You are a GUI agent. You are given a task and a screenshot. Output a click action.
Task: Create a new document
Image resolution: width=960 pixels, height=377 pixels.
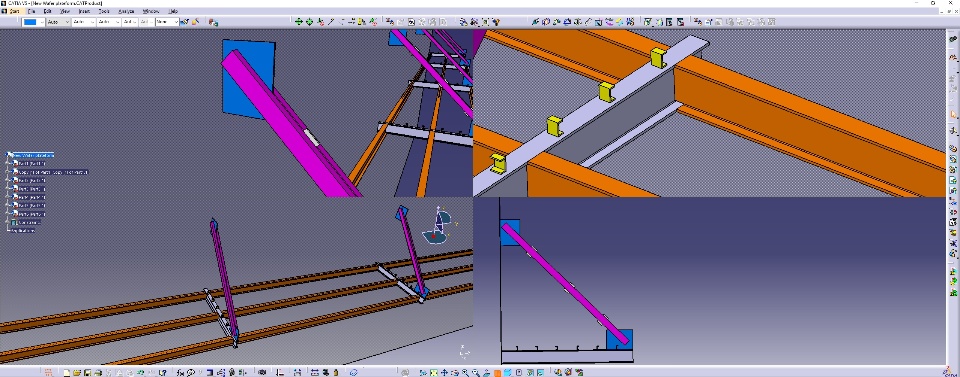click(66, 372)
